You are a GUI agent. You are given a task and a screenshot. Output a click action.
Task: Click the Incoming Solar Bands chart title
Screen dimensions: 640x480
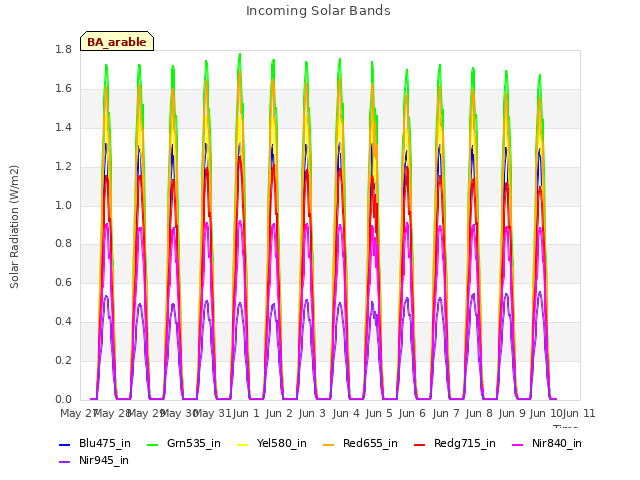[318, 11]
